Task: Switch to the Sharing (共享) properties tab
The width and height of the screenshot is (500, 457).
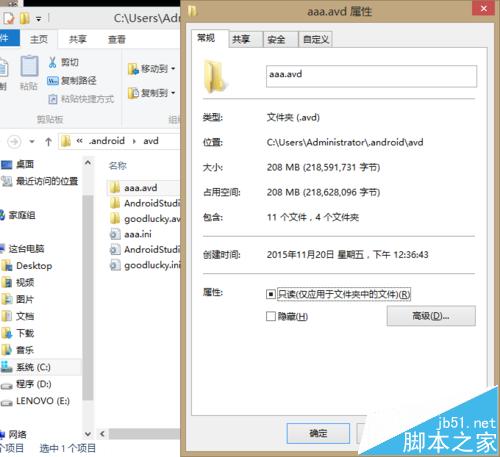Action: (245, 40)
